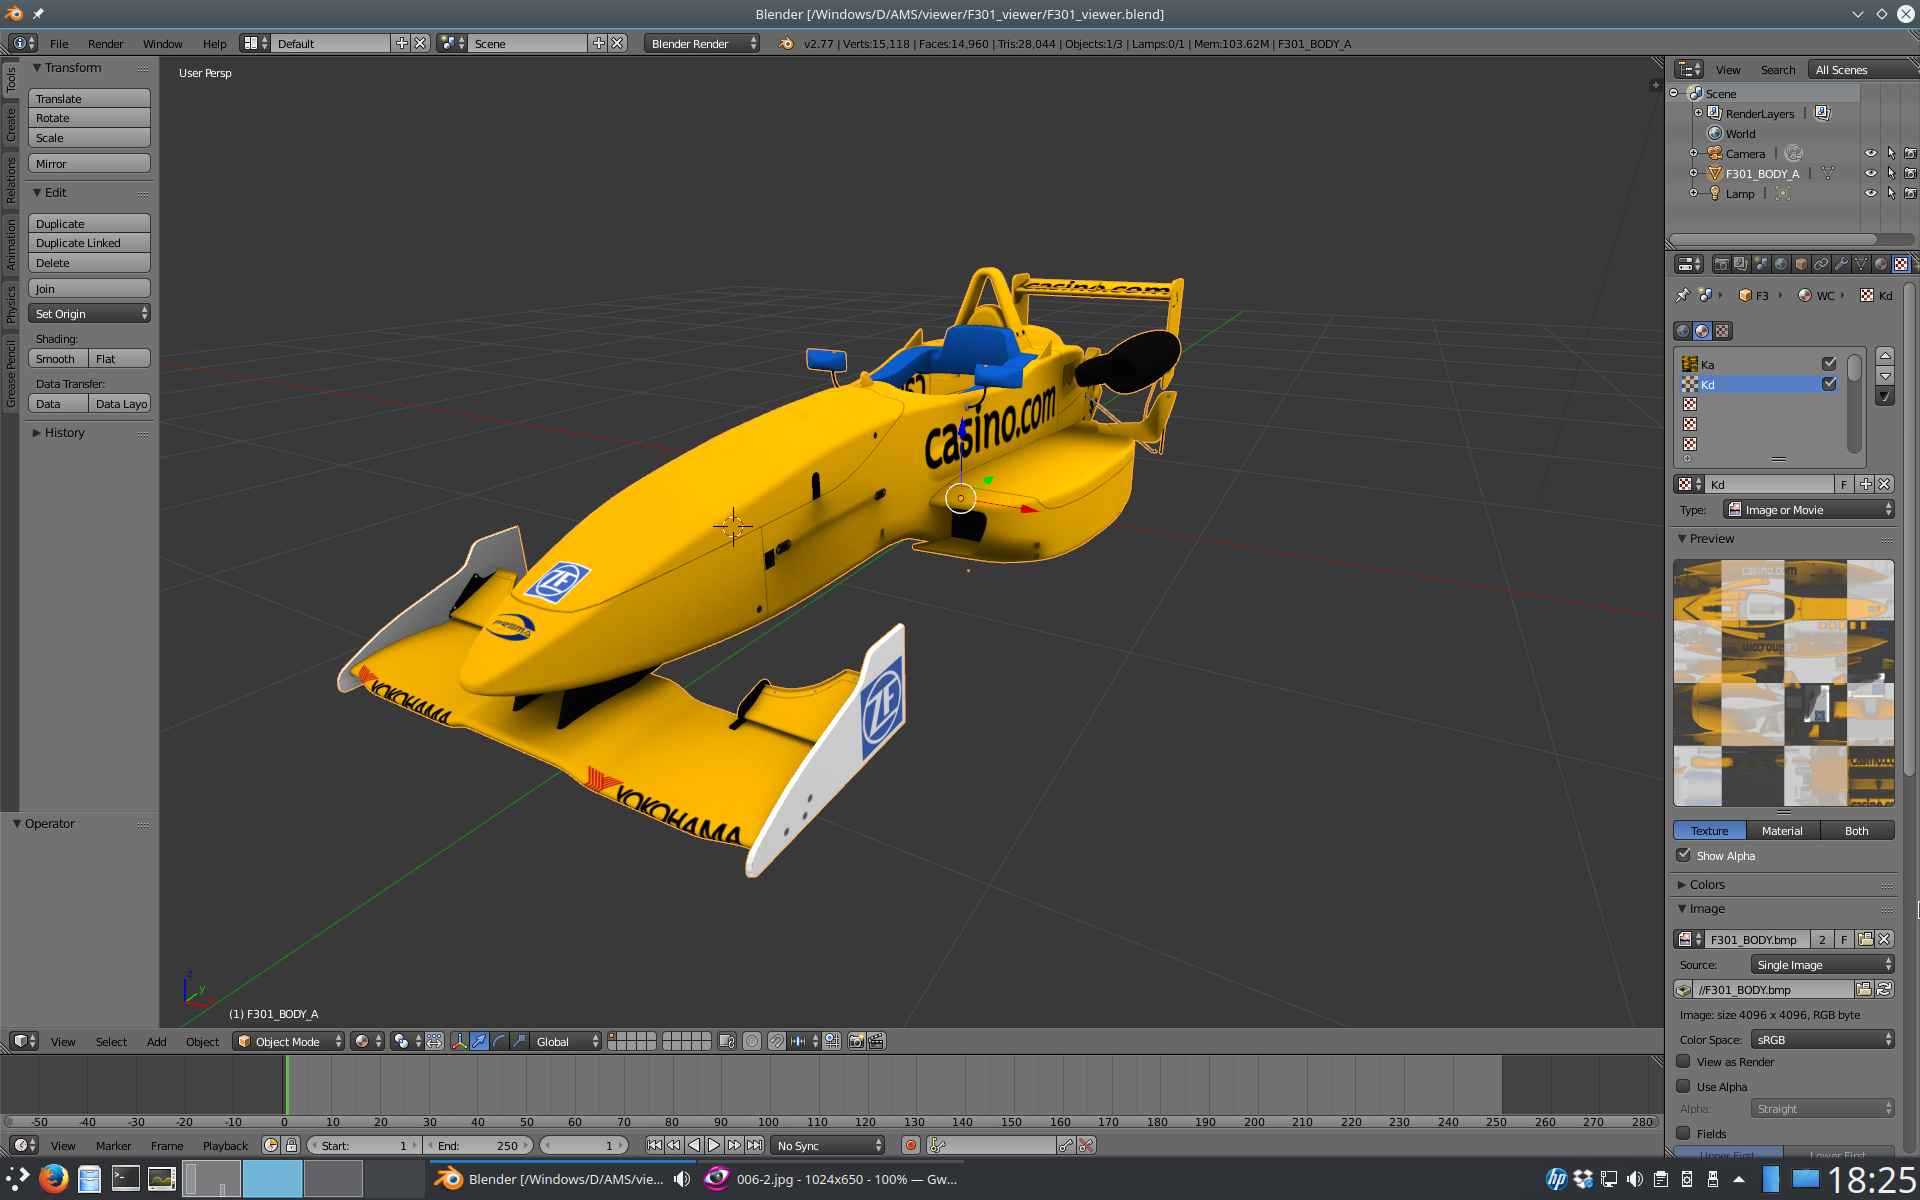Viewport: 1920px width, 1200px height.
Task: Open the Global orientation dropdown
Action: [566, 1041]
